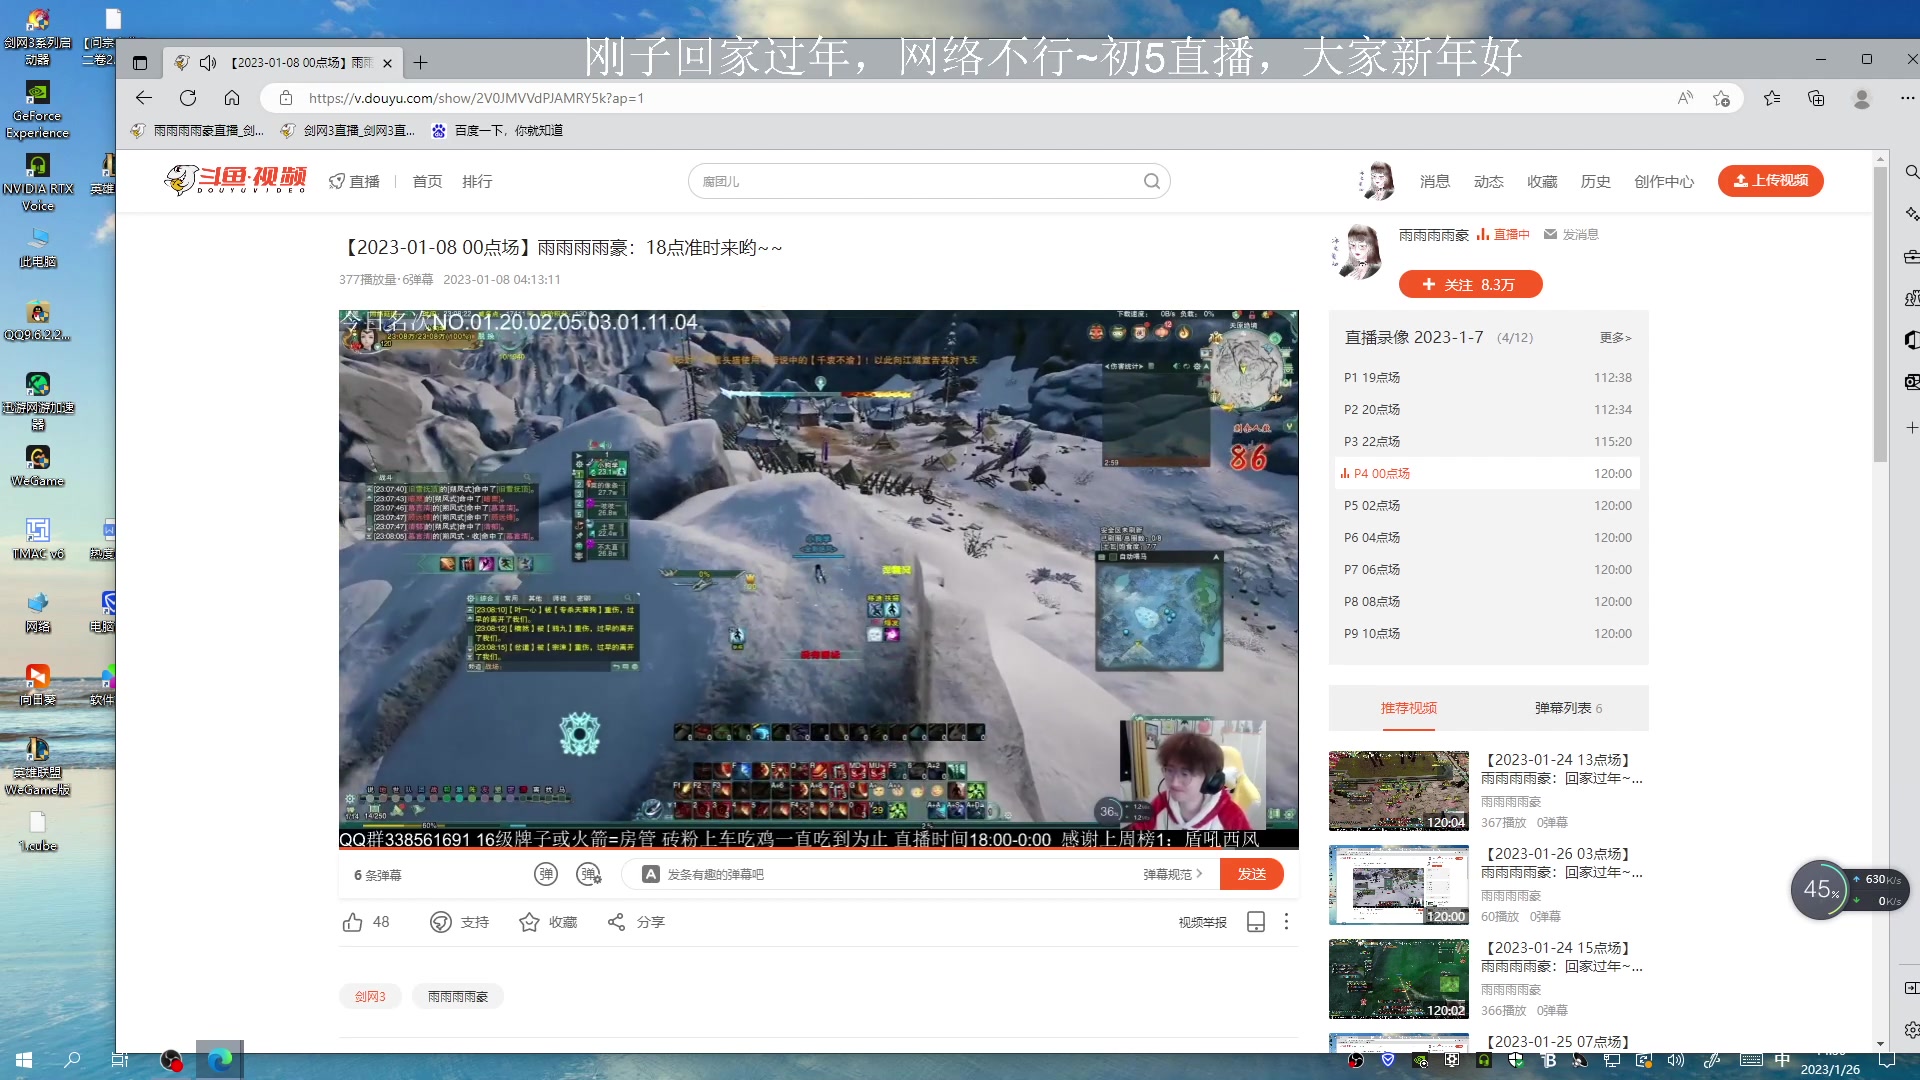Mute the tab using the speaker icon

tap(208, 63)
